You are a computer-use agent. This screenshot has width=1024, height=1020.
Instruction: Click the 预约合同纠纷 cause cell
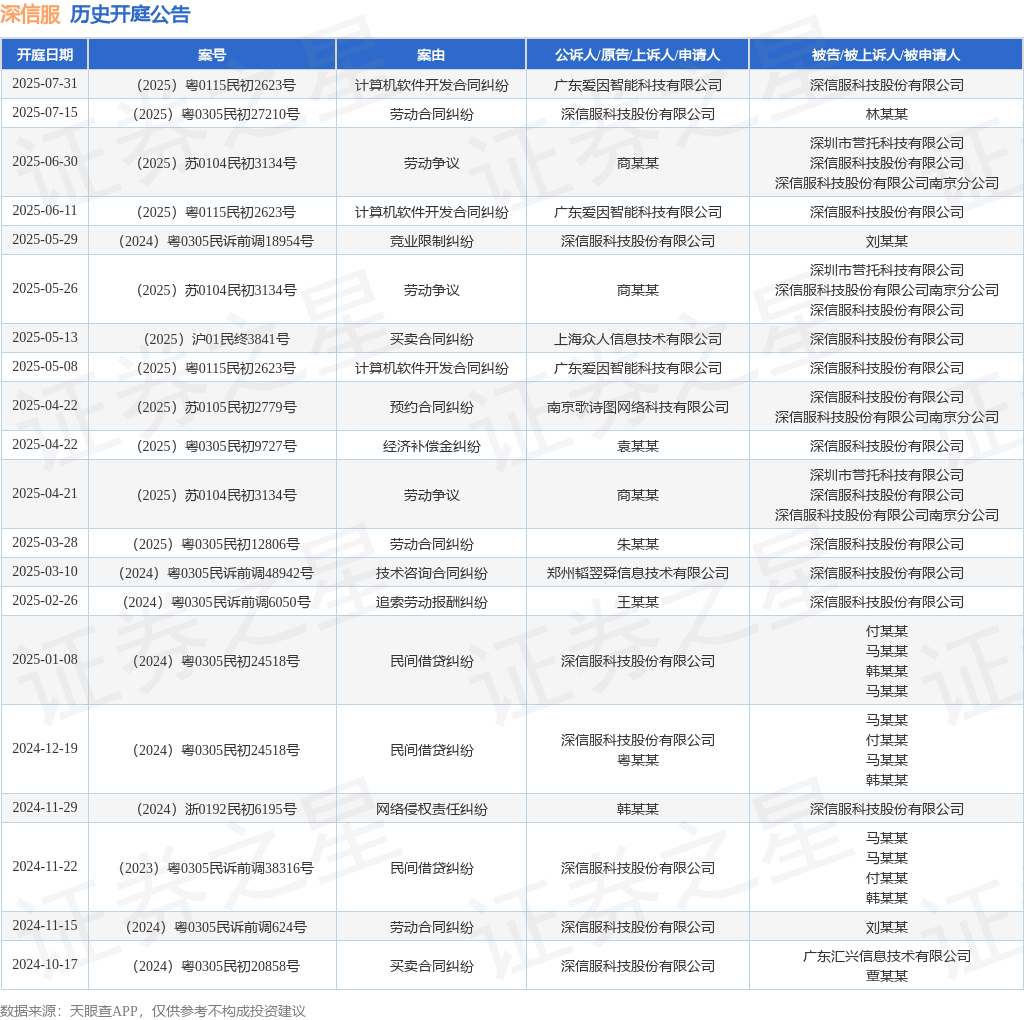pyautogui.click(x=431, y=407)
